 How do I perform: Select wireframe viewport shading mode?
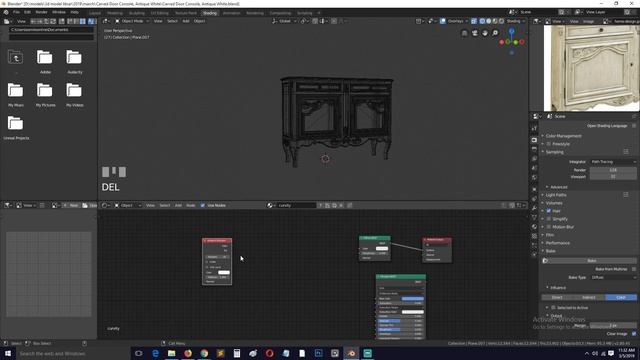coord(482,21)
